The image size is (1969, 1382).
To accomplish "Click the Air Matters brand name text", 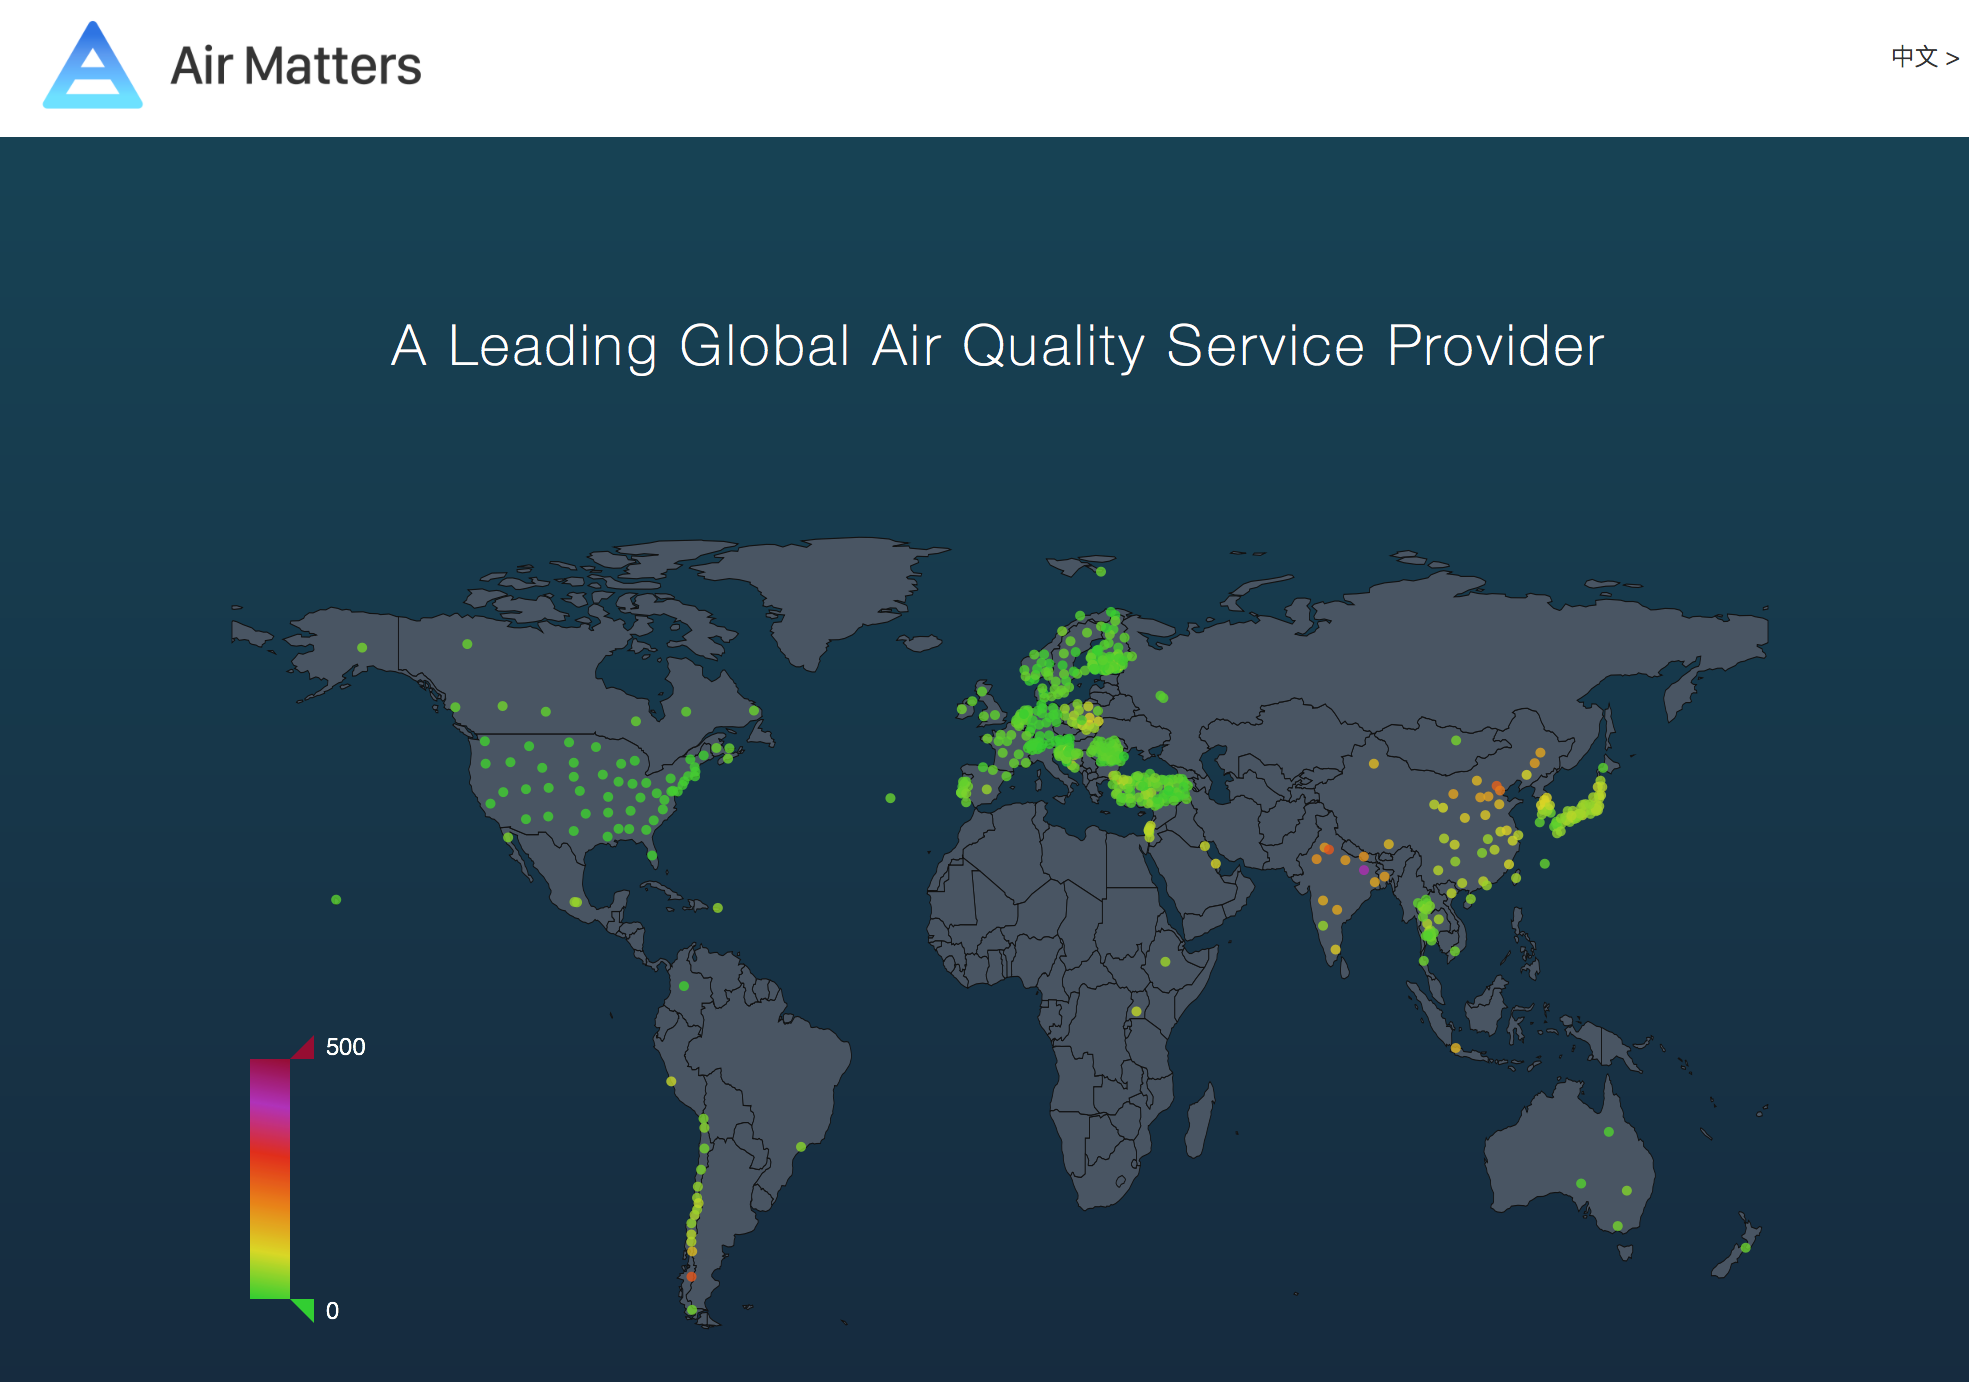I will click(x=295, y=66).
